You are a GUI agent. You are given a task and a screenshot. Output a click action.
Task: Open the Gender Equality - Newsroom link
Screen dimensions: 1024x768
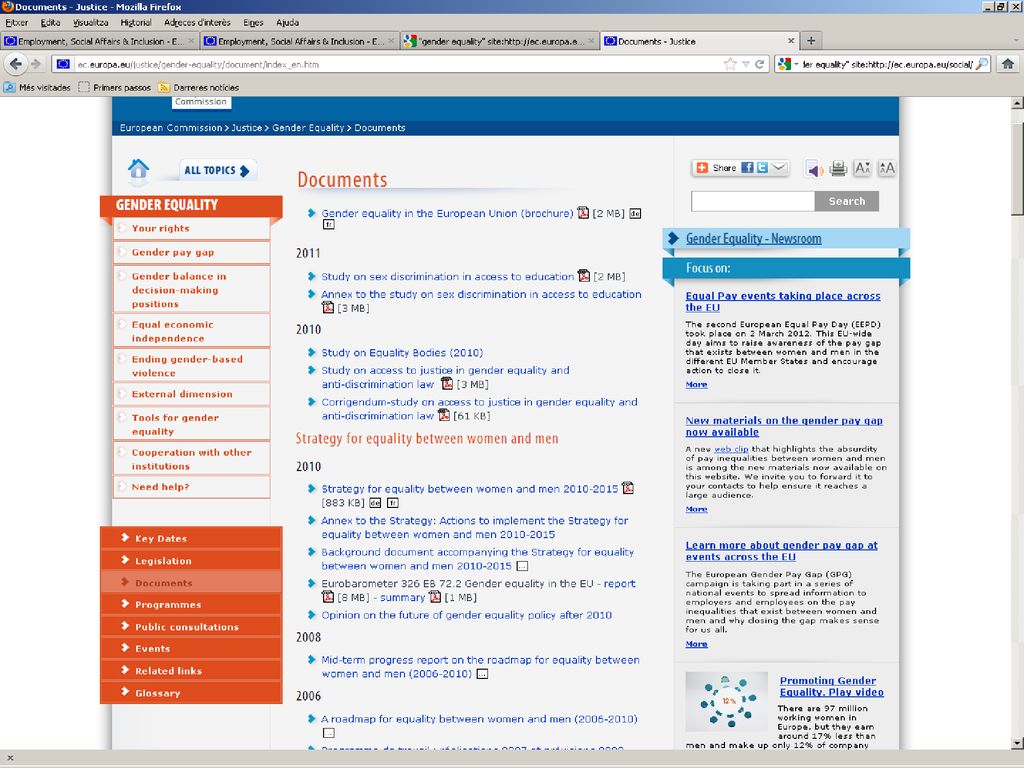[754, 238]
